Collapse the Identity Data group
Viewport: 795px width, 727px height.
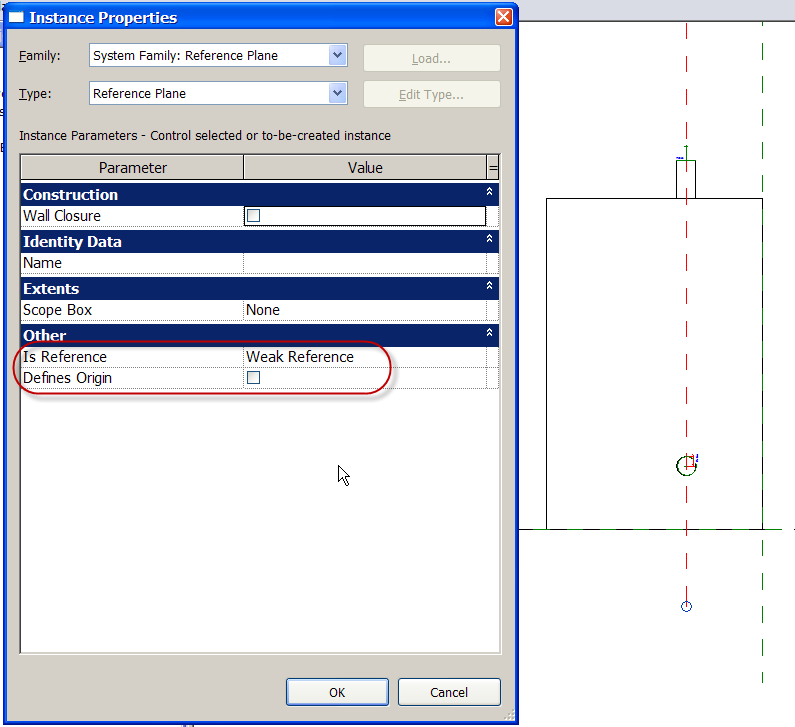[x=489, y=238]
